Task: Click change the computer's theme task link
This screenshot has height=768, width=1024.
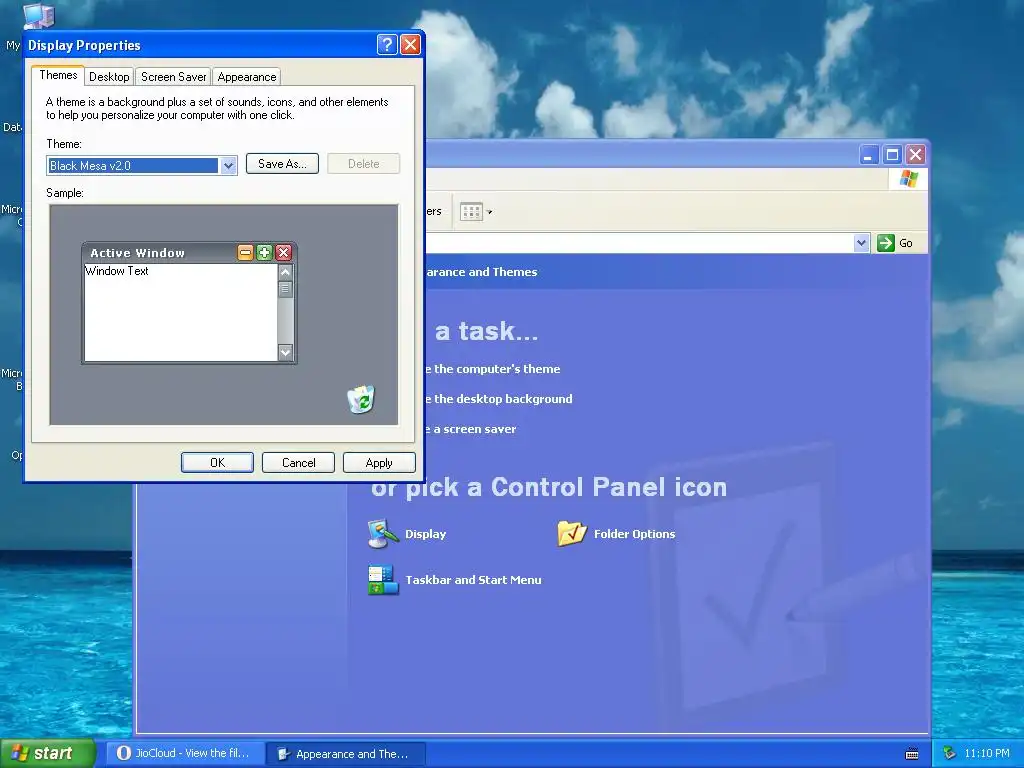Action: pyautogui.click(x=493, y=369)
